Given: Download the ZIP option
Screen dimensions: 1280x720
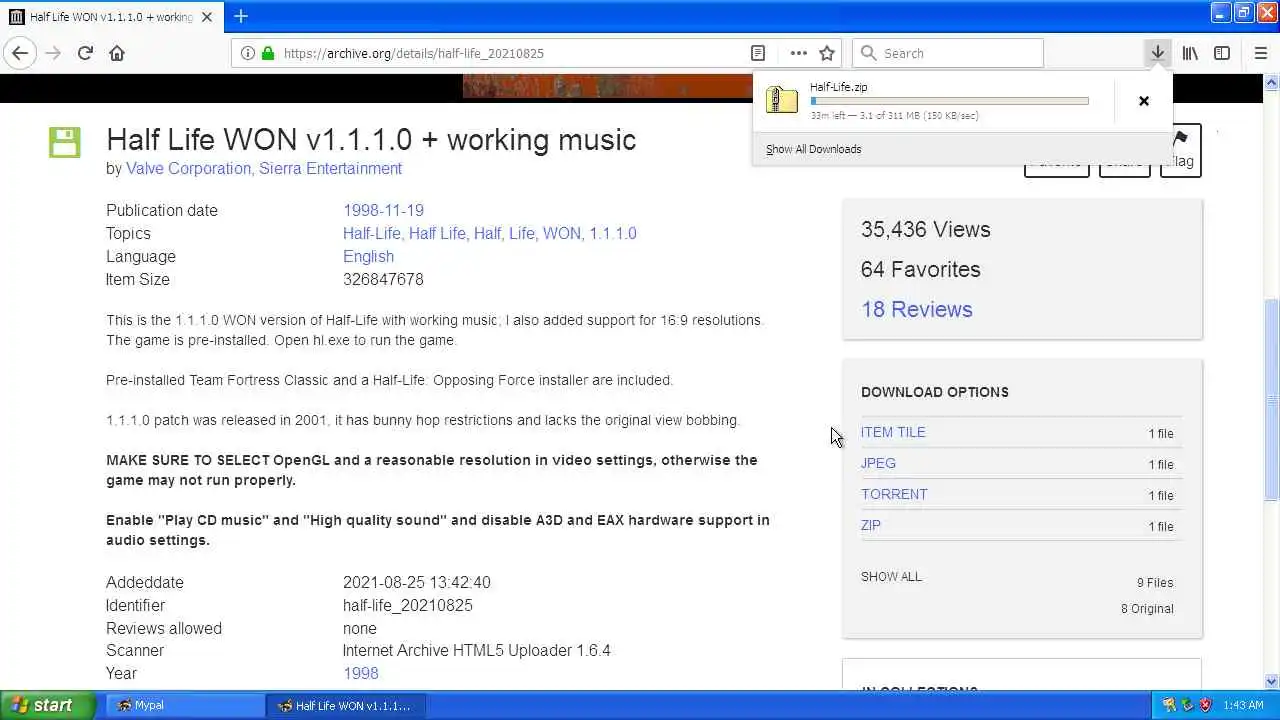Looking at the screenshot, I should pos(871,525).
